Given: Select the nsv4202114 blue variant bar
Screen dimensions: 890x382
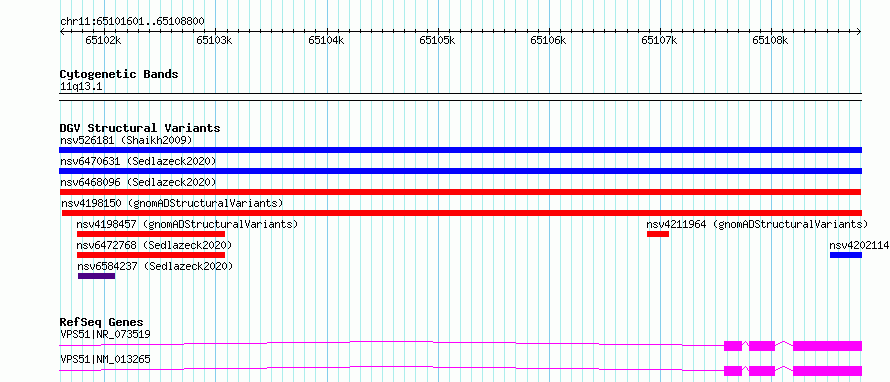Looking at the screenshot, I should 846,255.
